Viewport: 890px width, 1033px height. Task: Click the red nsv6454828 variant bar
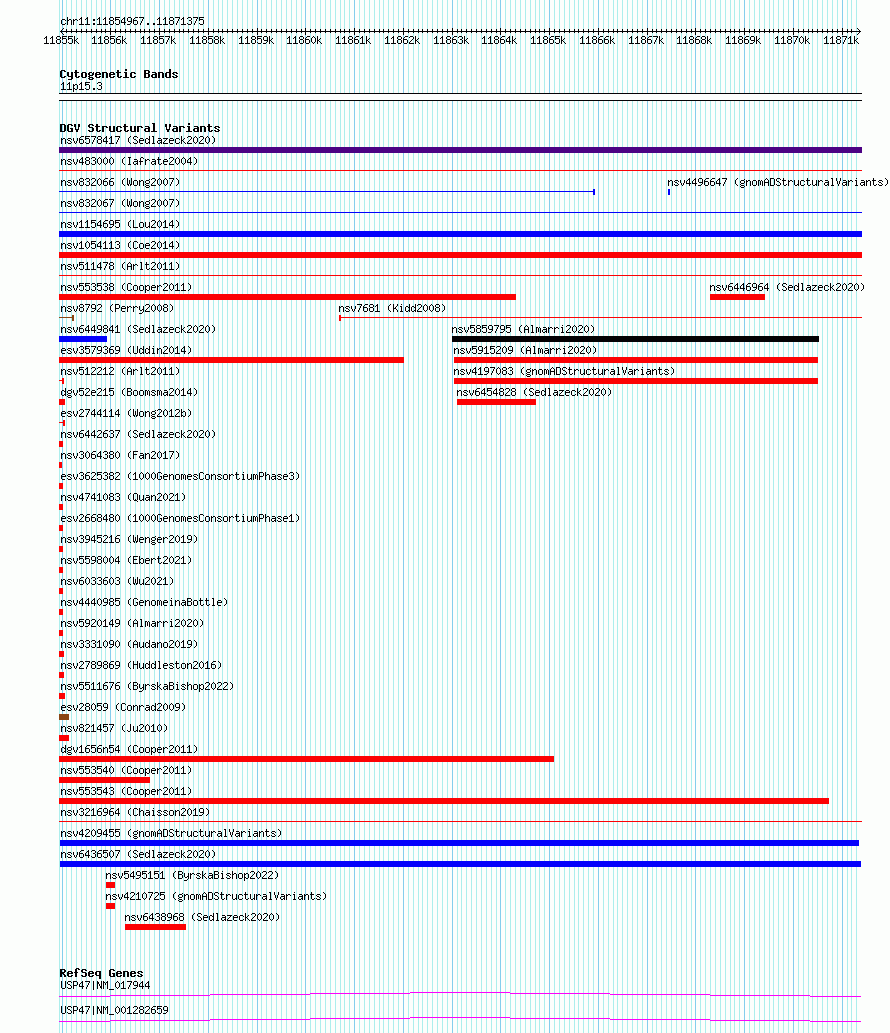[x=496, y=402]
